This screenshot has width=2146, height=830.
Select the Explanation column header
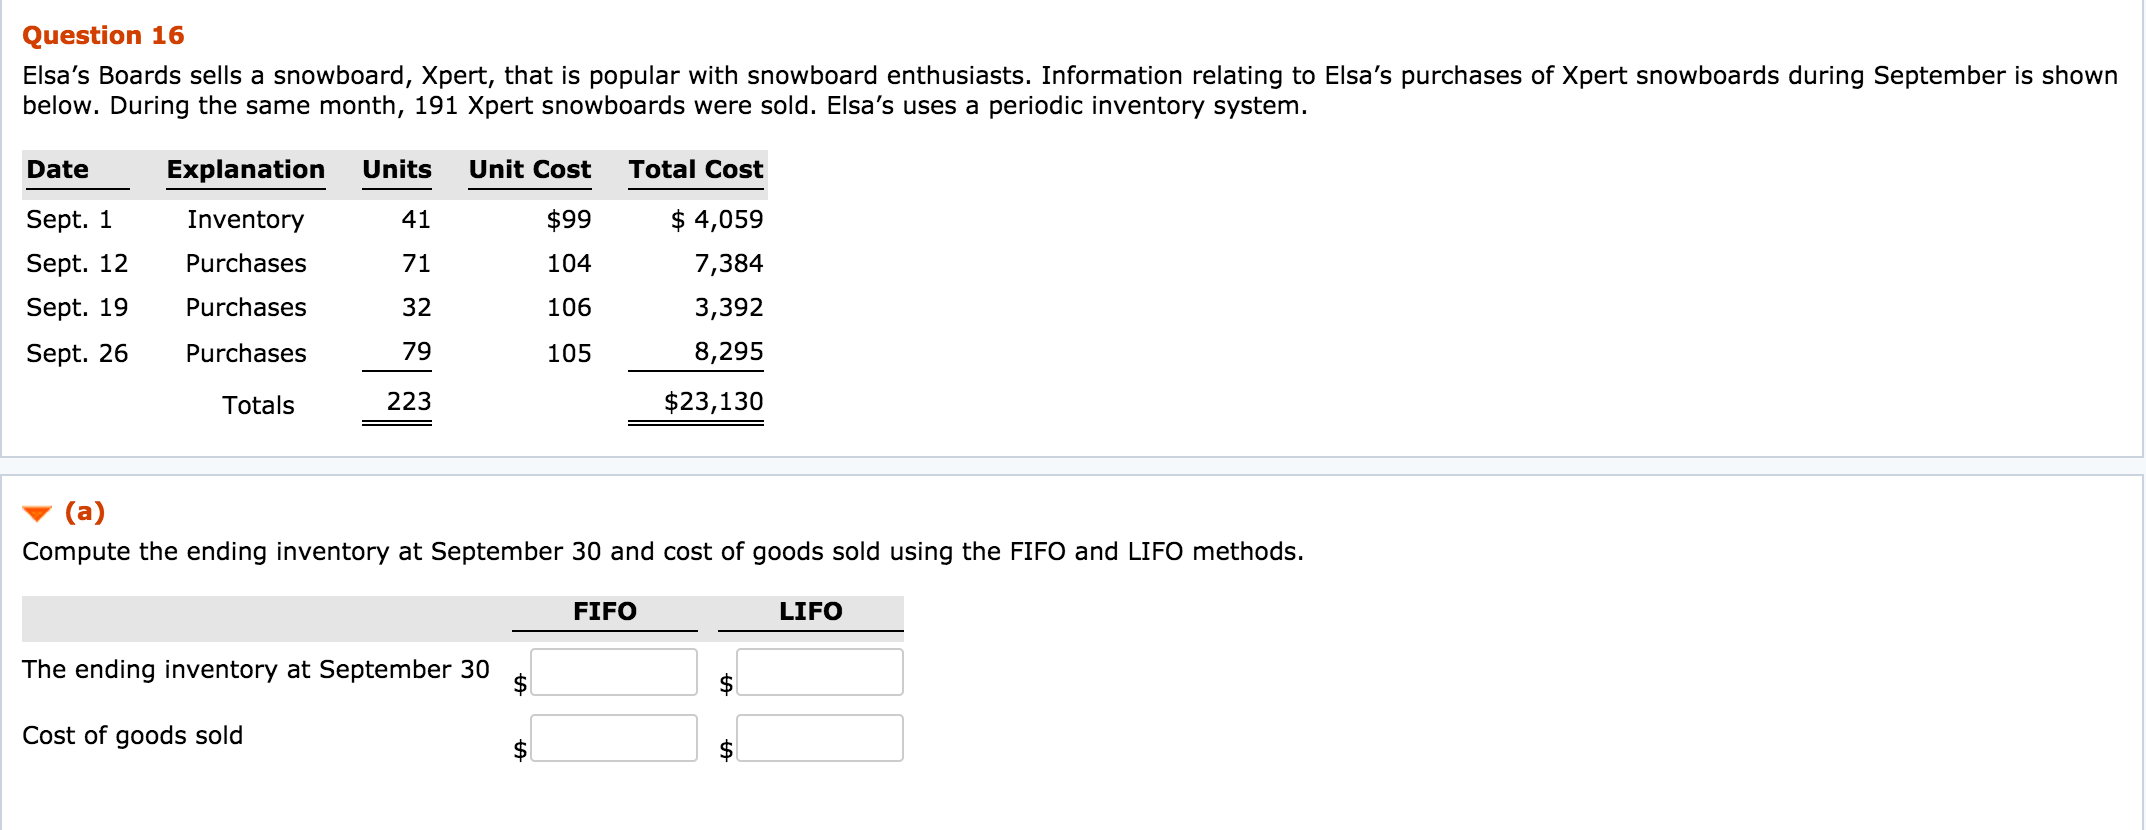click(245, 170)
